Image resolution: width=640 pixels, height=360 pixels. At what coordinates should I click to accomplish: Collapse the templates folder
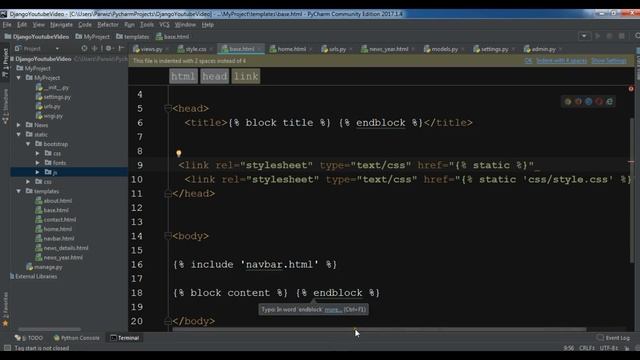tap(18, 191)
